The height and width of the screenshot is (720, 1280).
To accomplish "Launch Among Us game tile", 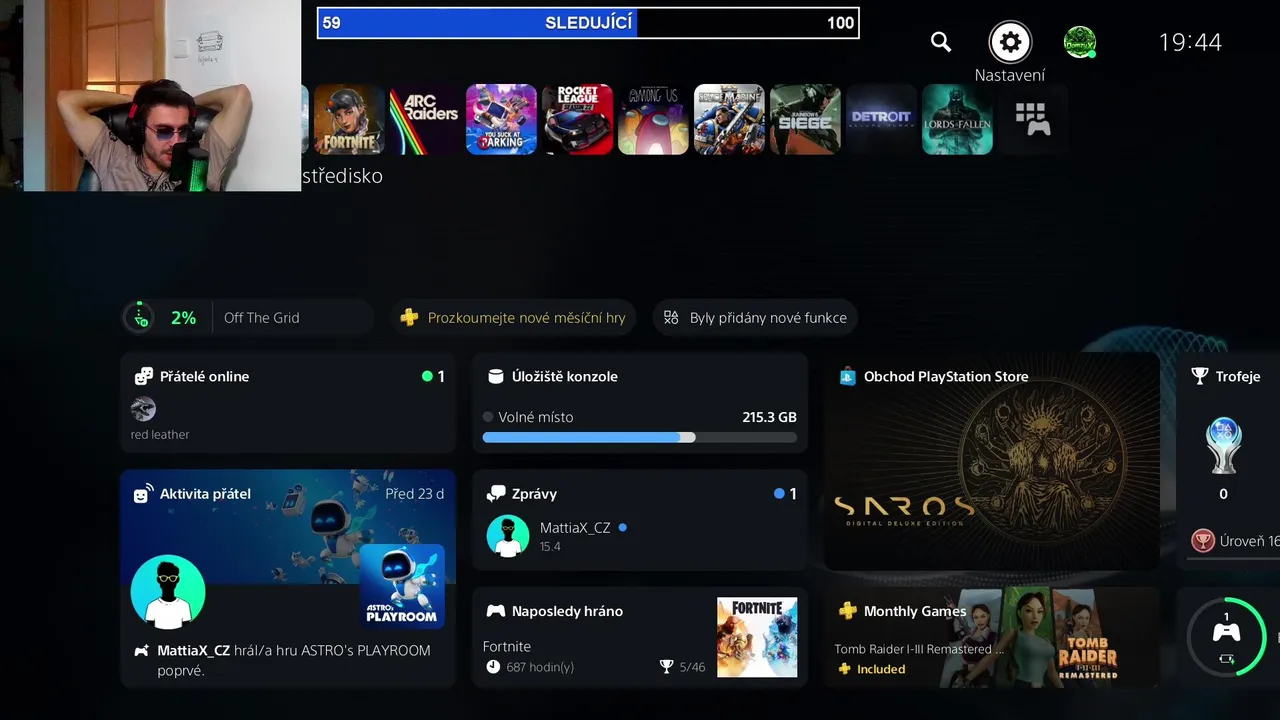I will (653, 119).
